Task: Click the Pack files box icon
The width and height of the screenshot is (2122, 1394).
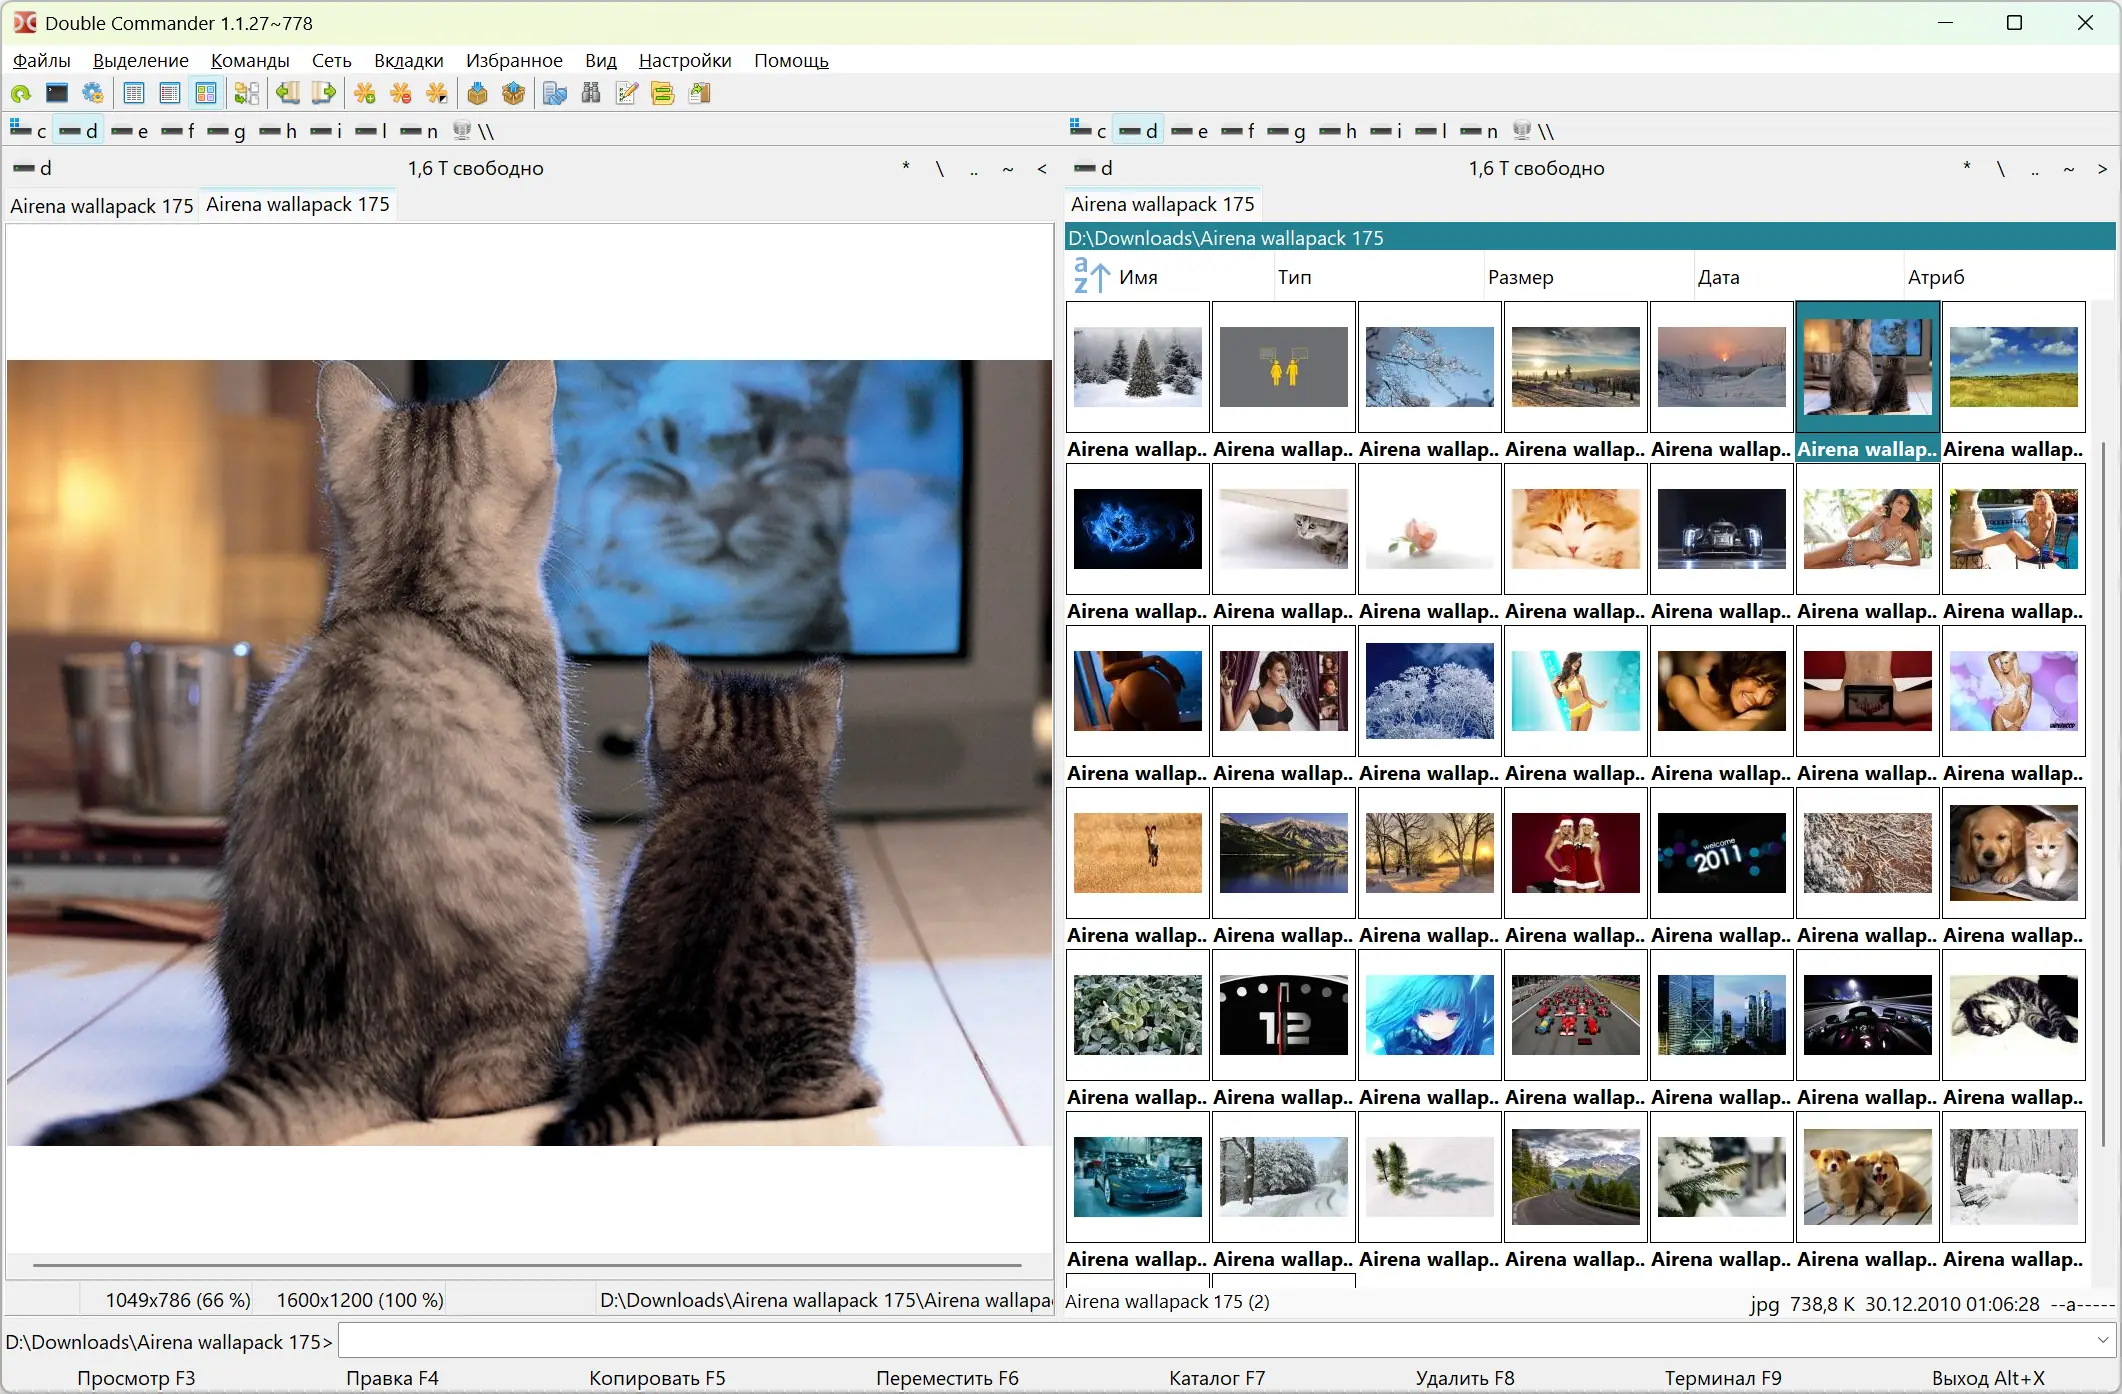Action: (478, 94)
